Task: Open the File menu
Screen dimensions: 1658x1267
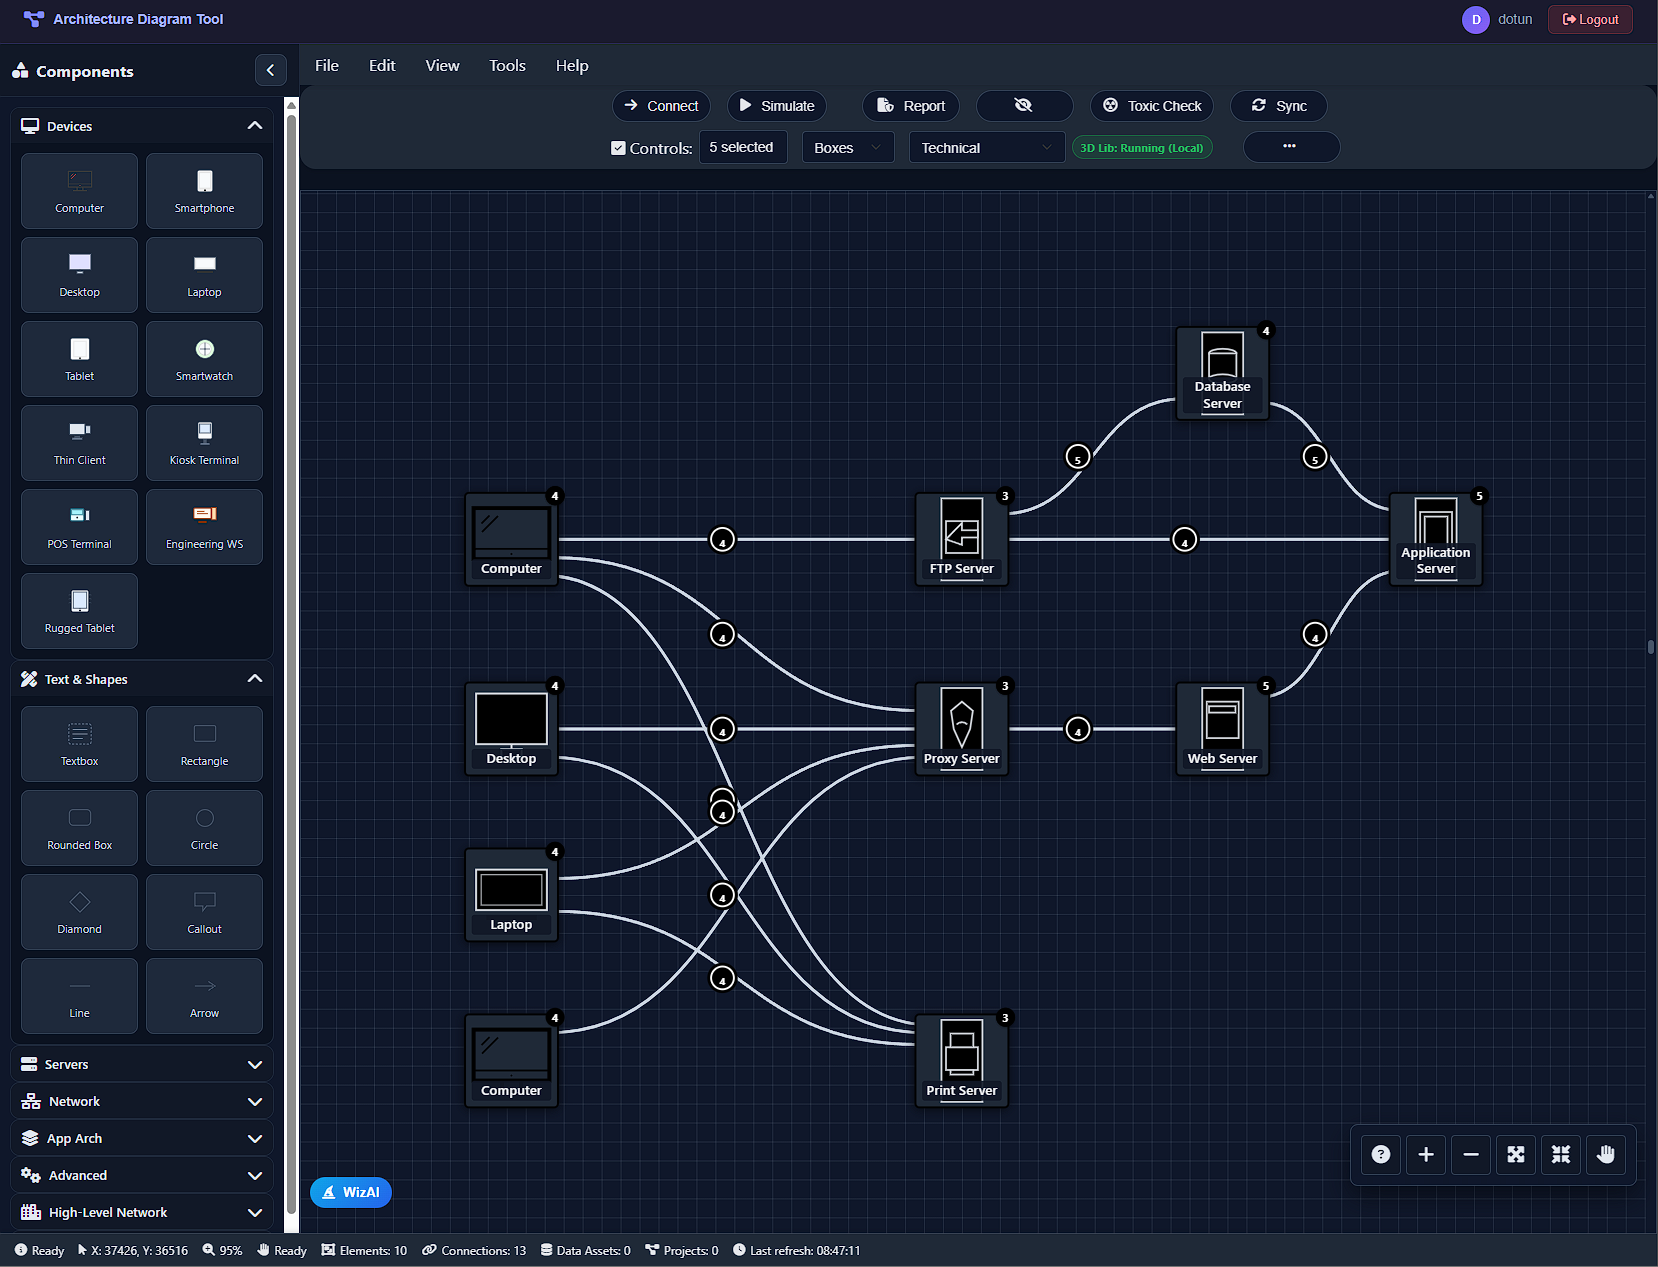Action: [326, 65]
